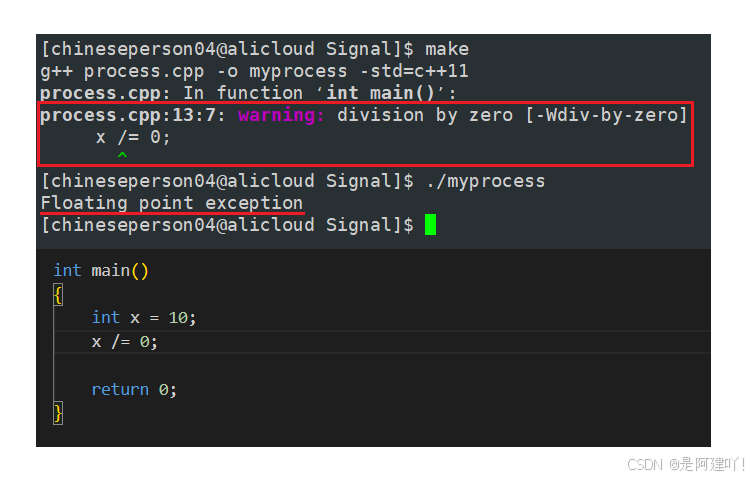Click the 'Floating point exception' output line
Viewport: 751px width, 478px height.
point(172,203)
